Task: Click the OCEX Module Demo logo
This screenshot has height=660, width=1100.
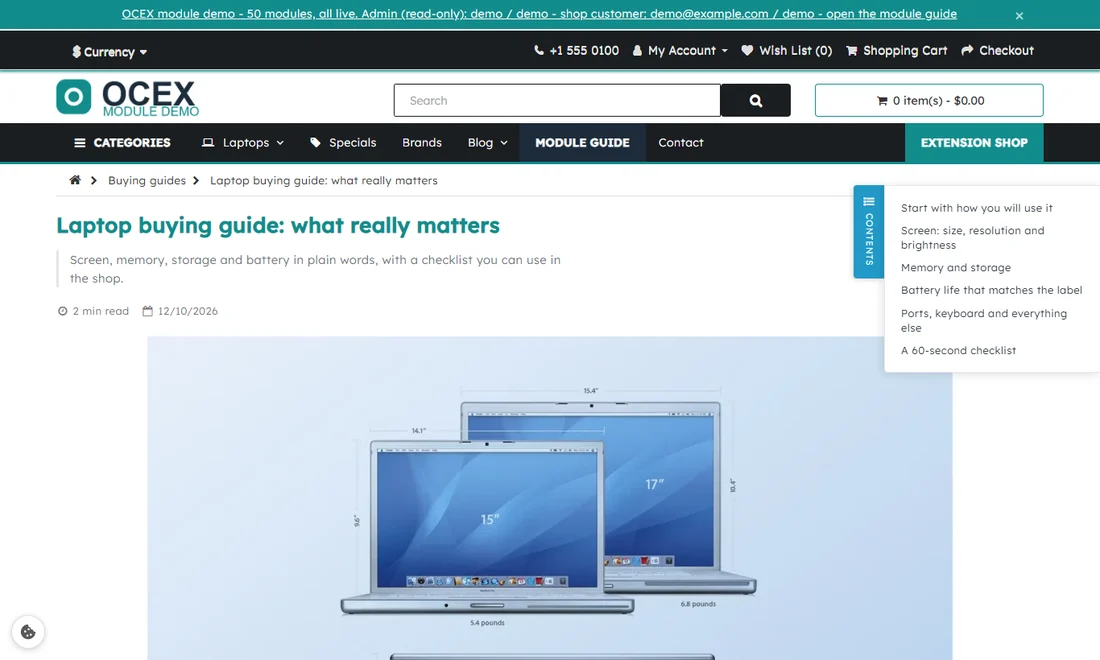Action: (128, 97)
